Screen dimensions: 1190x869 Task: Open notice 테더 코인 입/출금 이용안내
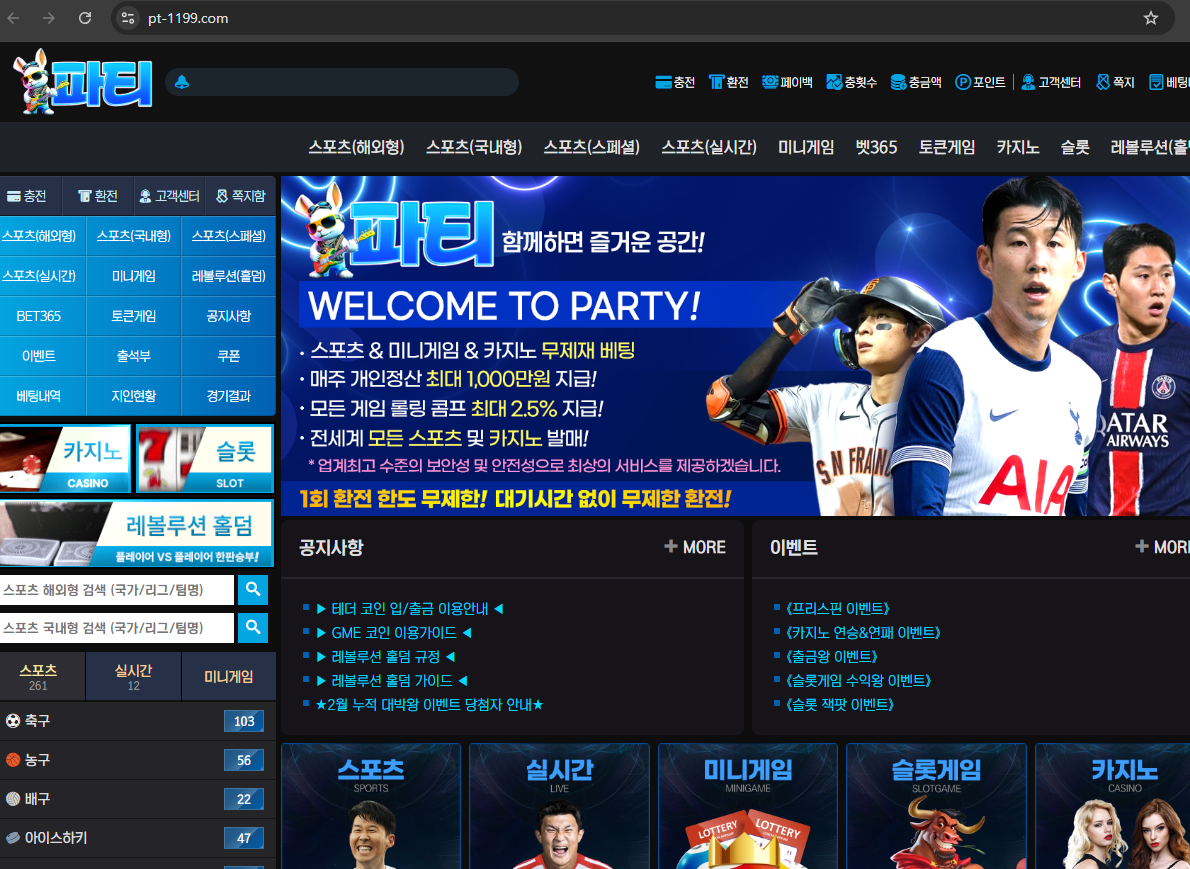click(x=410, y=609)
